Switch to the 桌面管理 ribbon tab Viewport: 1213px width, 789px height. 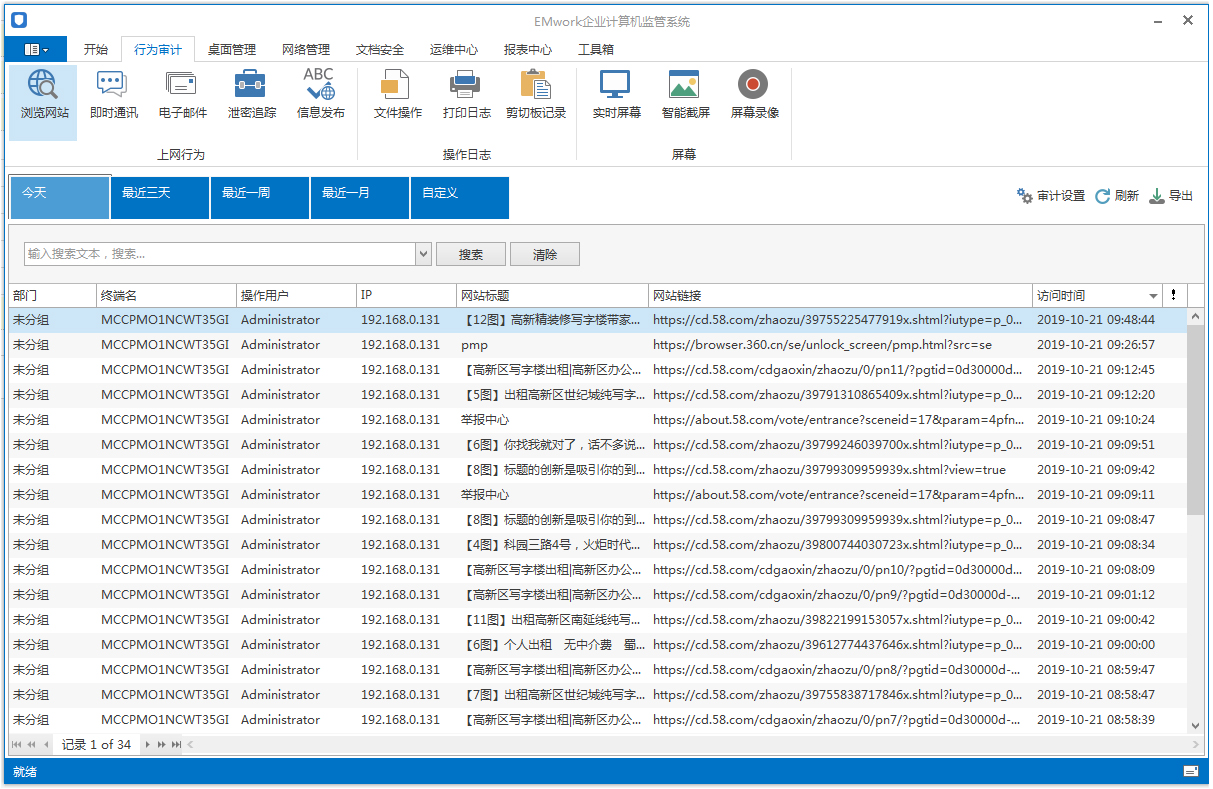tap(232, 49)
